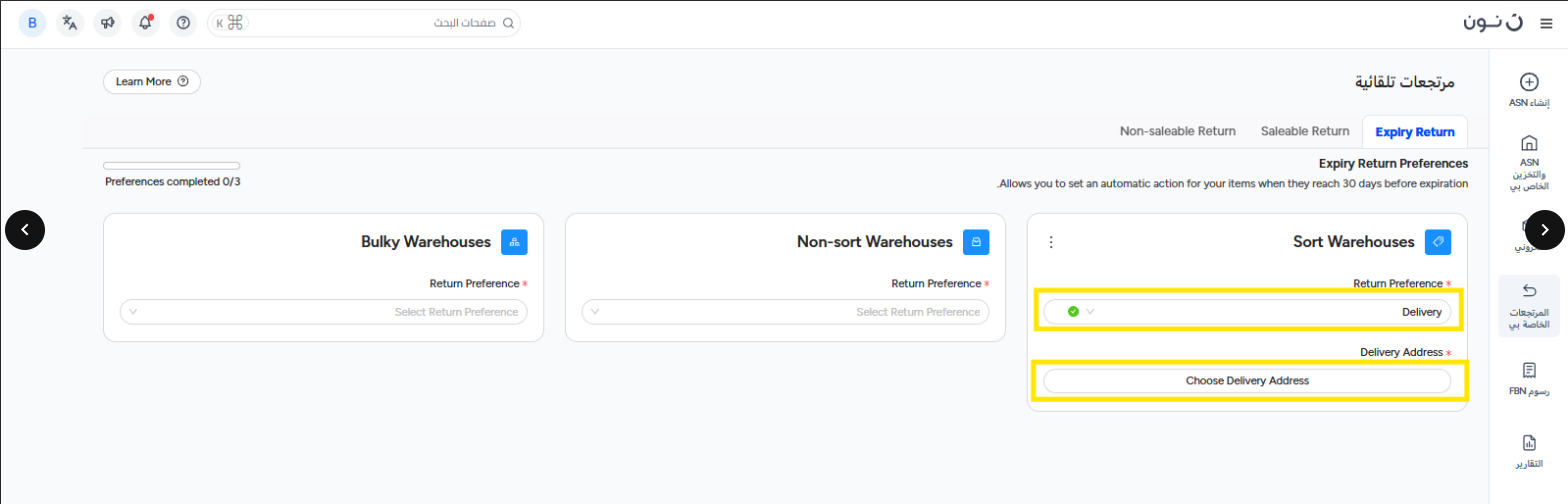The image size is (1568, 504).
Task: Open Sort Warehouses three-dot options menu
Action: 1050,242
